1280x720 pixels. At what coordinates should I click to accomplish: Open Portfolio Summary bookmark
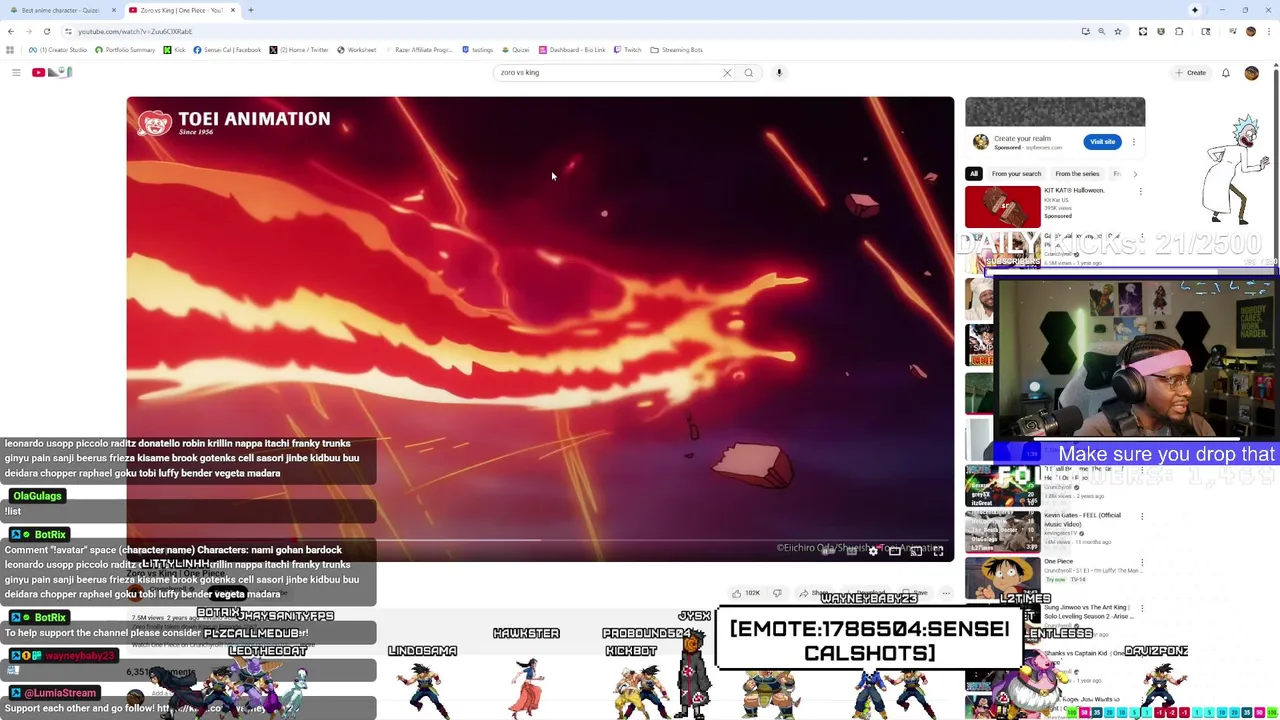pyautogui.click(x=125, y=50)
